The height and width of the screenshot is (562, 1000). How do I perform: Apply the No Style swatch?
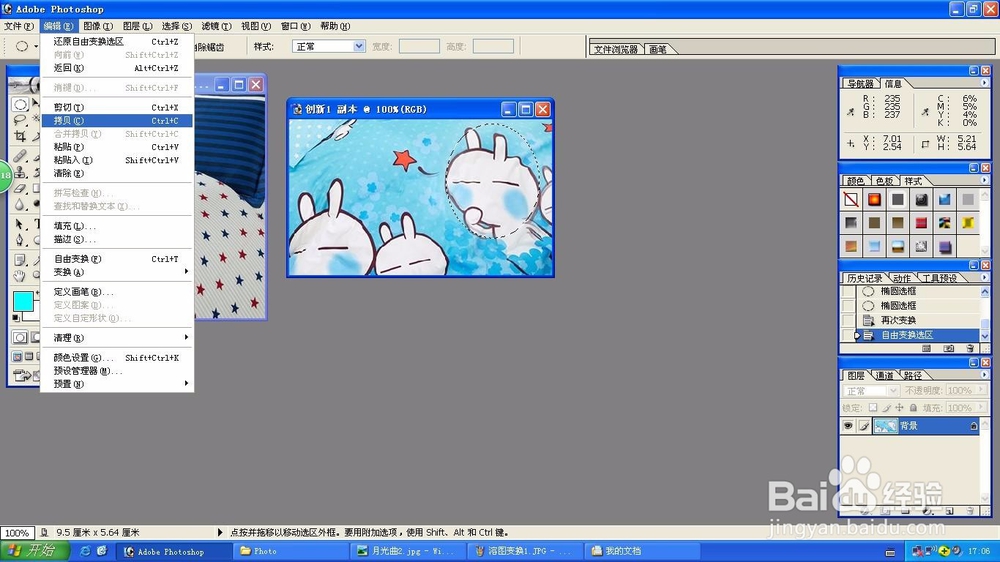[851, 200]
